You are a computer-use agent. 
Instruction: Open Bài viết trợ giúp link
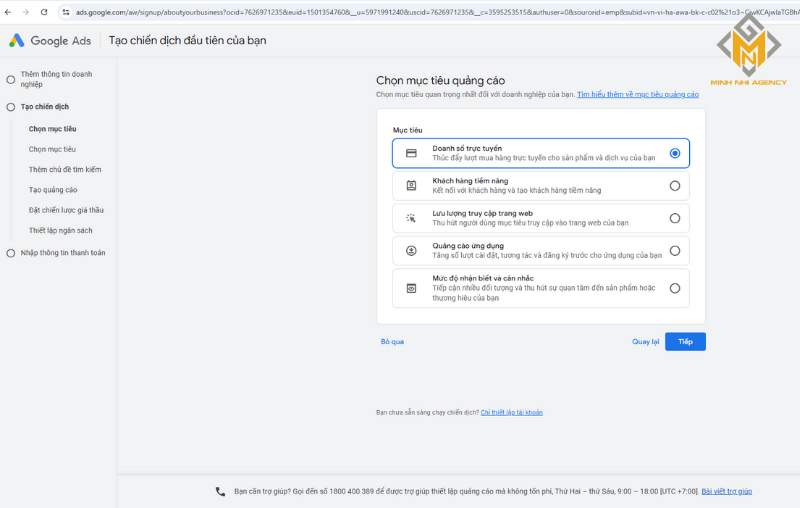coord(727,492)
